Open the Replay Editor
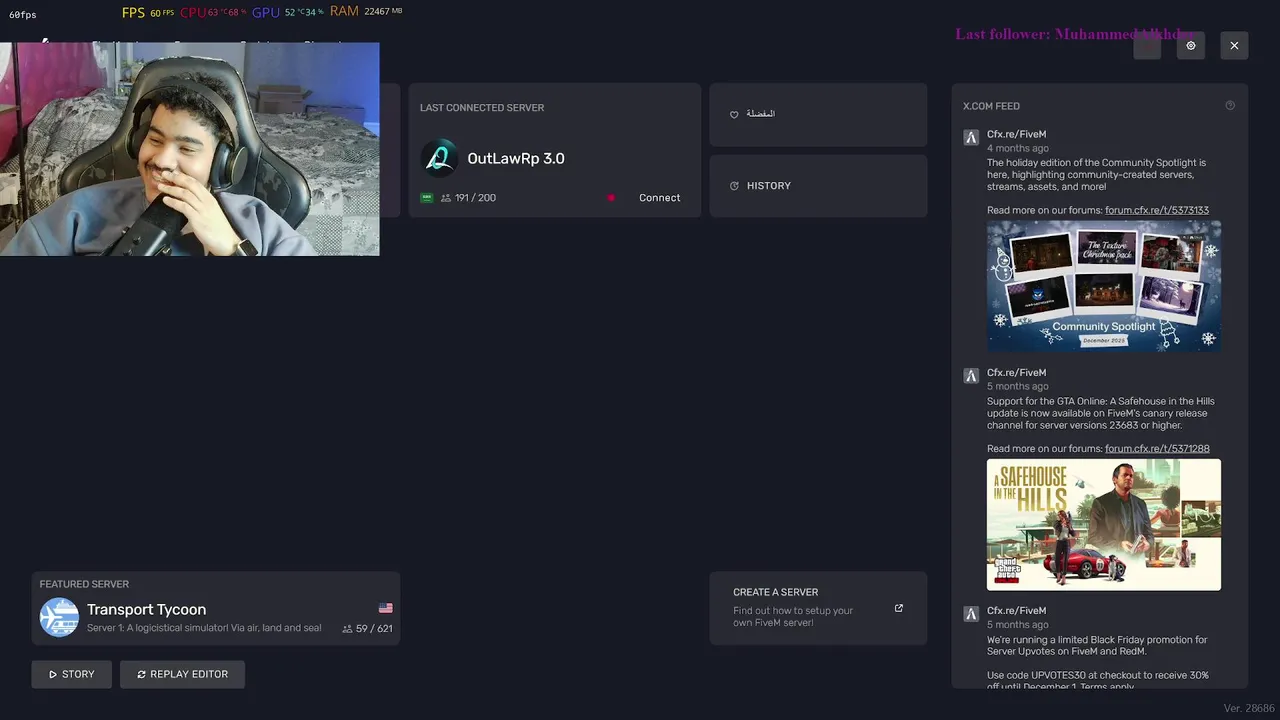 (x=182, y=674)
